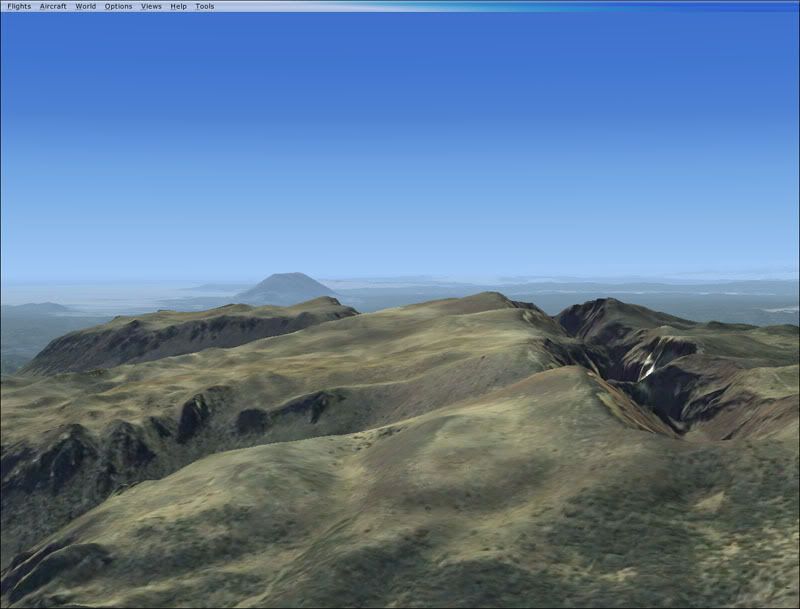Open the World menu
Image resolution: width=800 pixels, height=609 pixels.
pyautogui.click(x=86, y=6)
